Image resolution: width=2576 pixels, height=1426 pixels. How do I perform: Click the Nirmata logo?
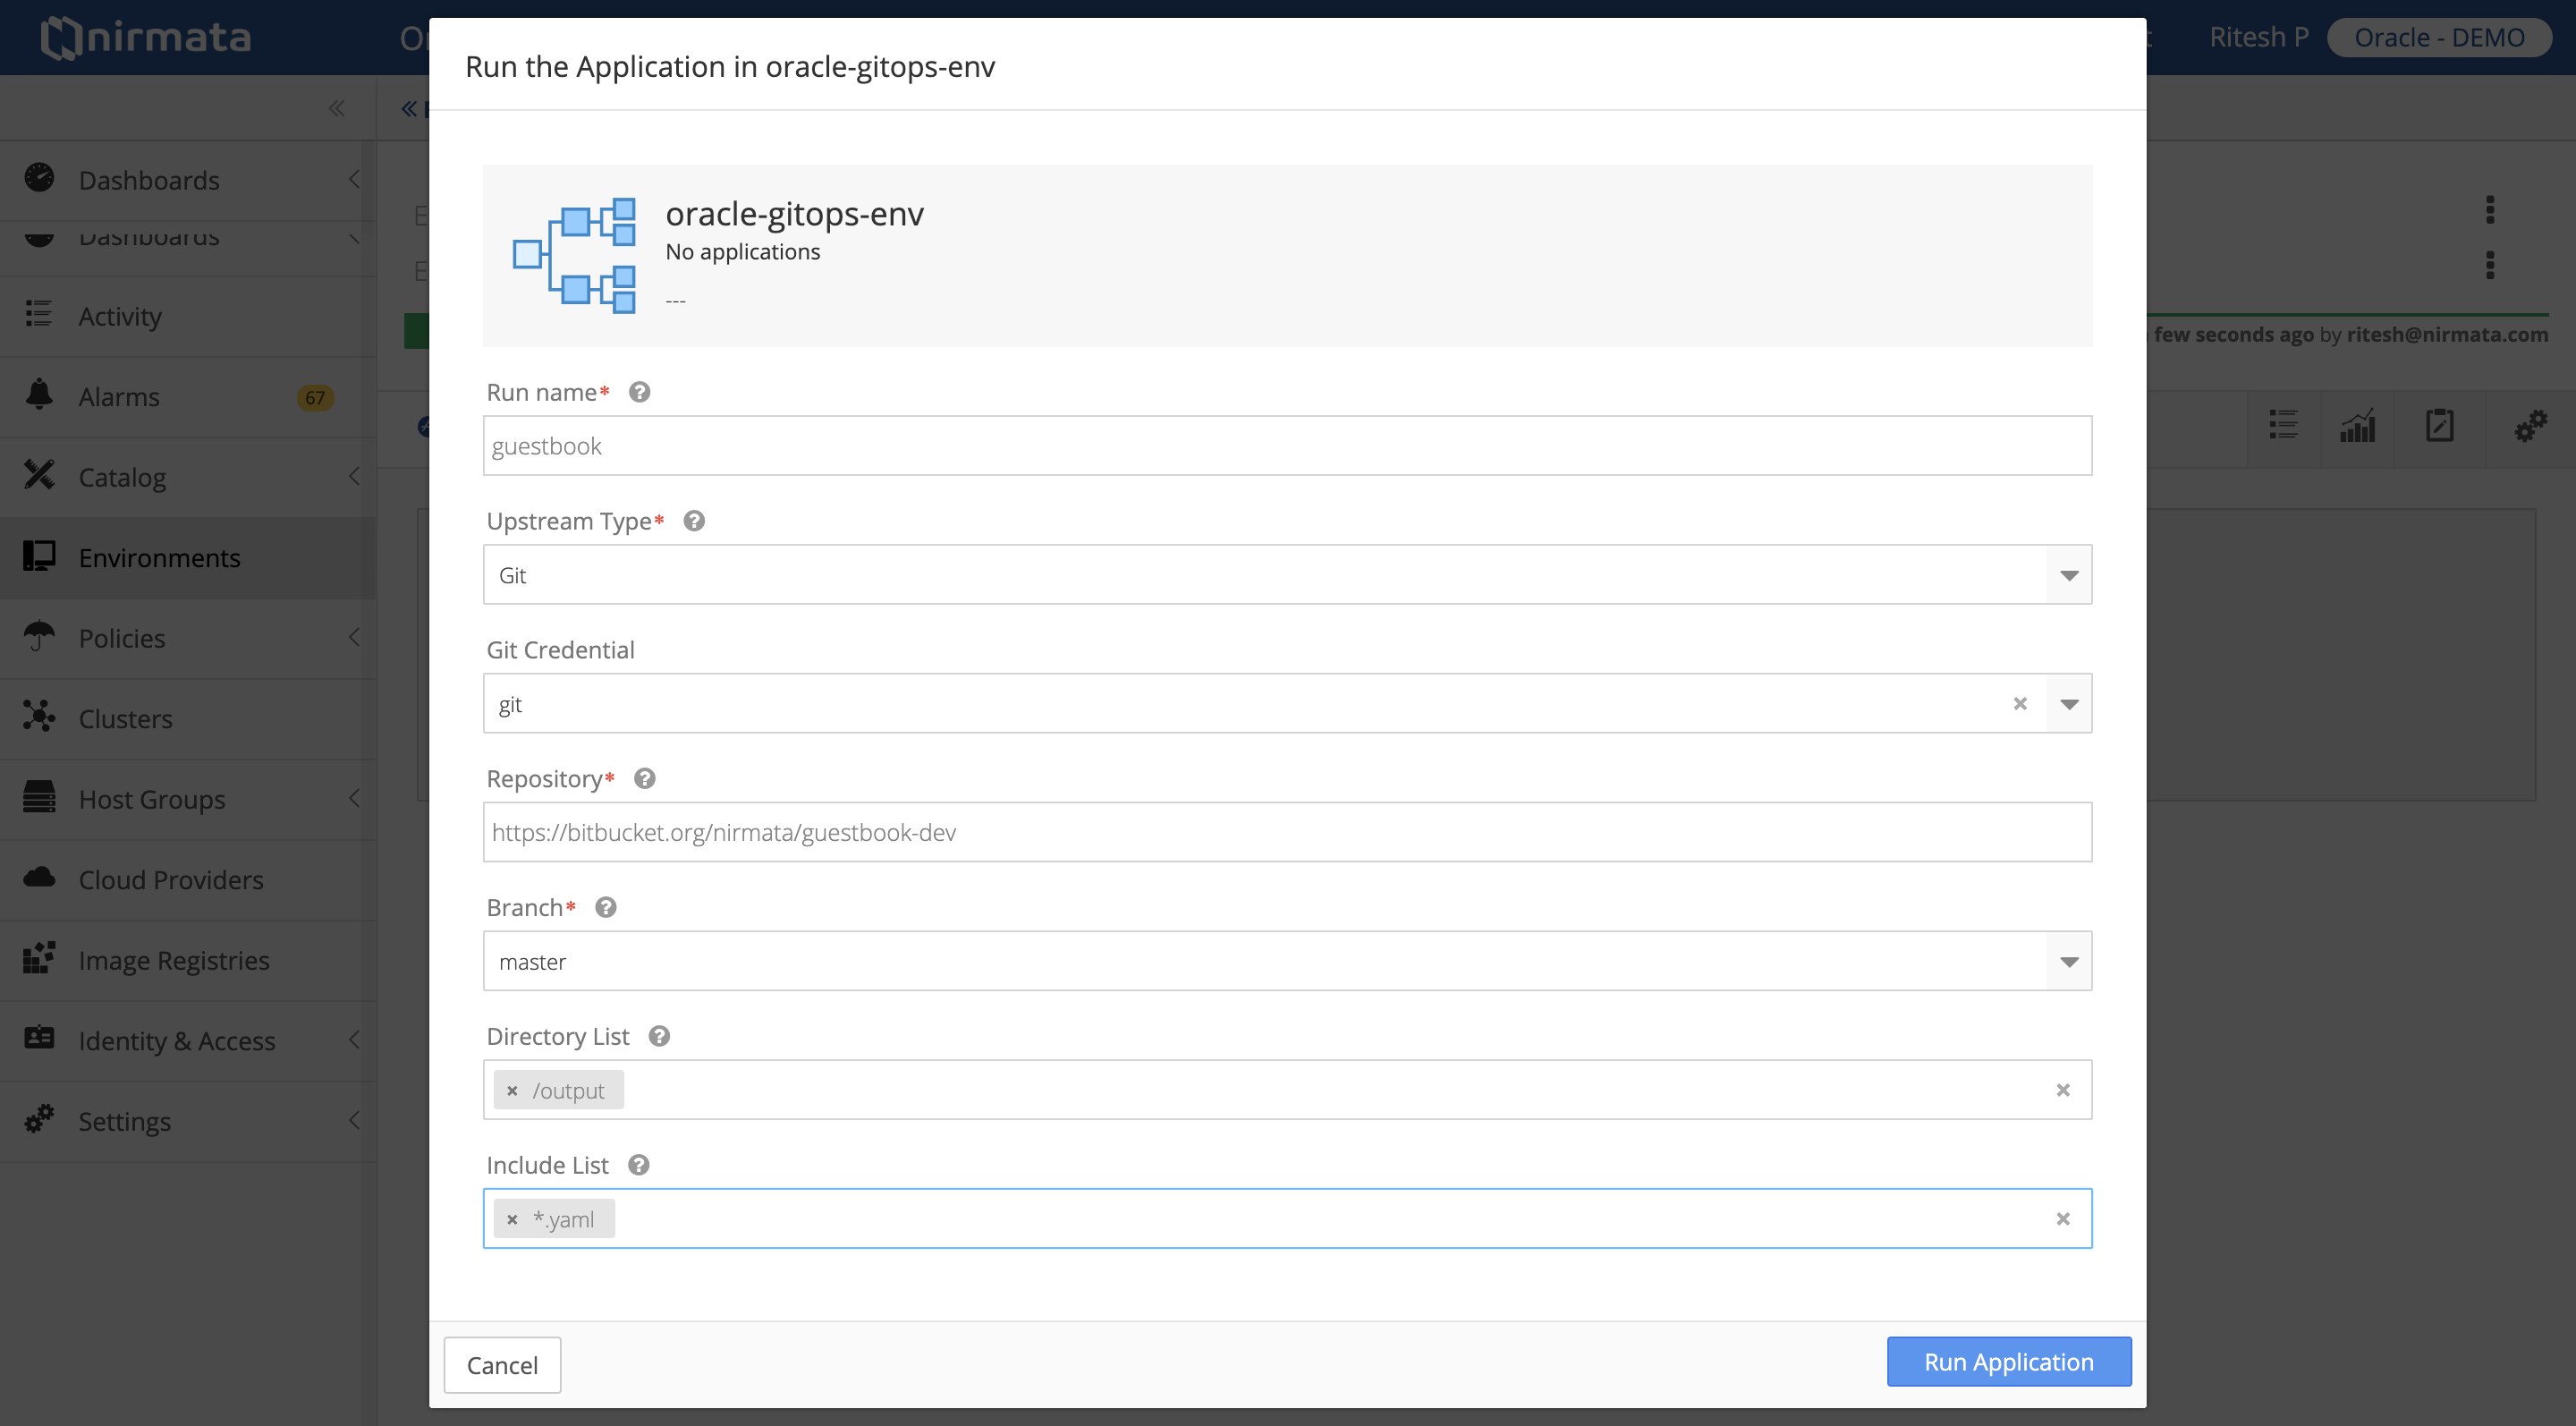click(146, 37)
